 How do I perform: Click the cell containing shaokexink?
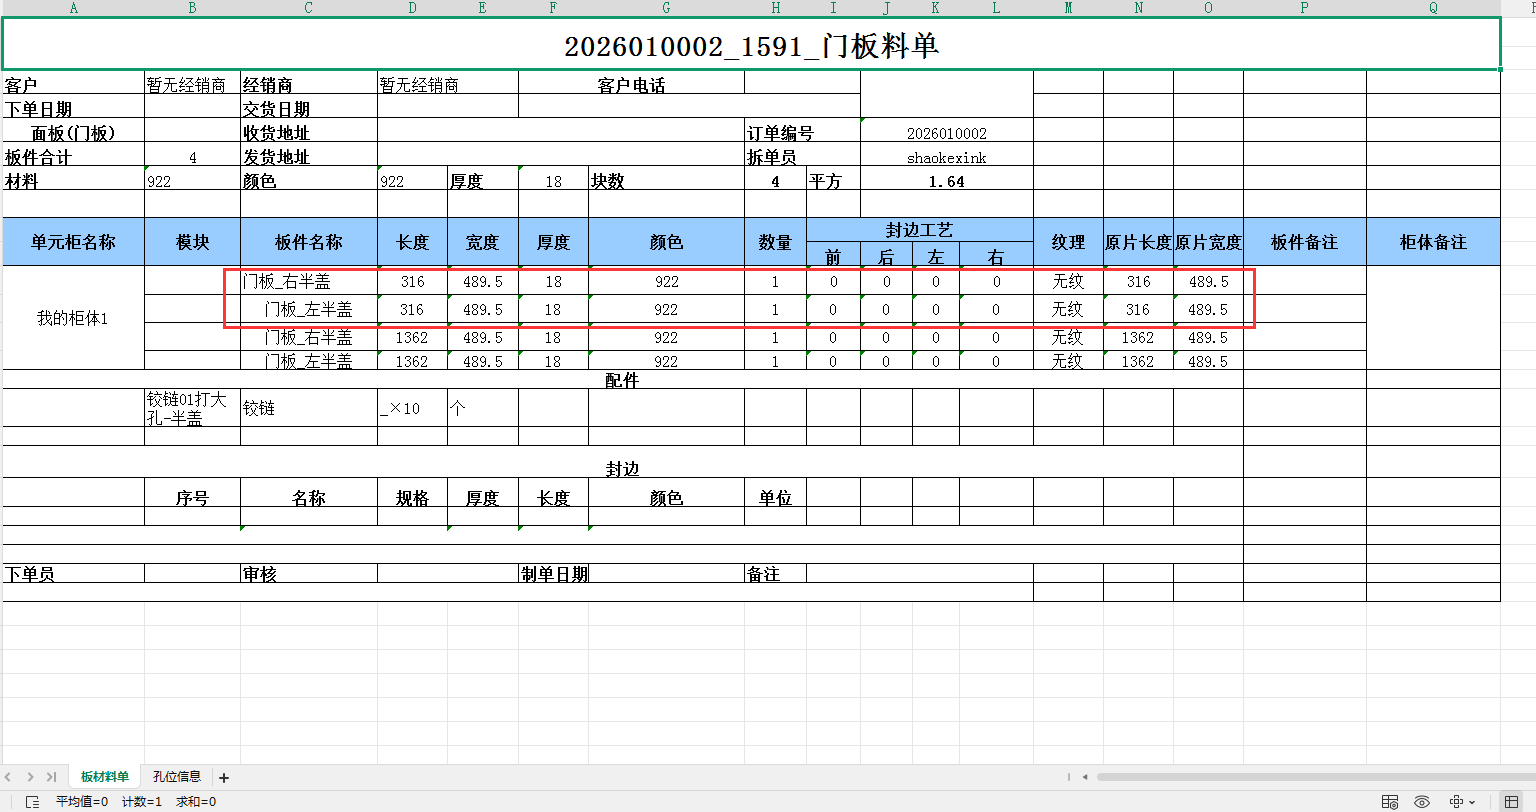coord(945,157)
